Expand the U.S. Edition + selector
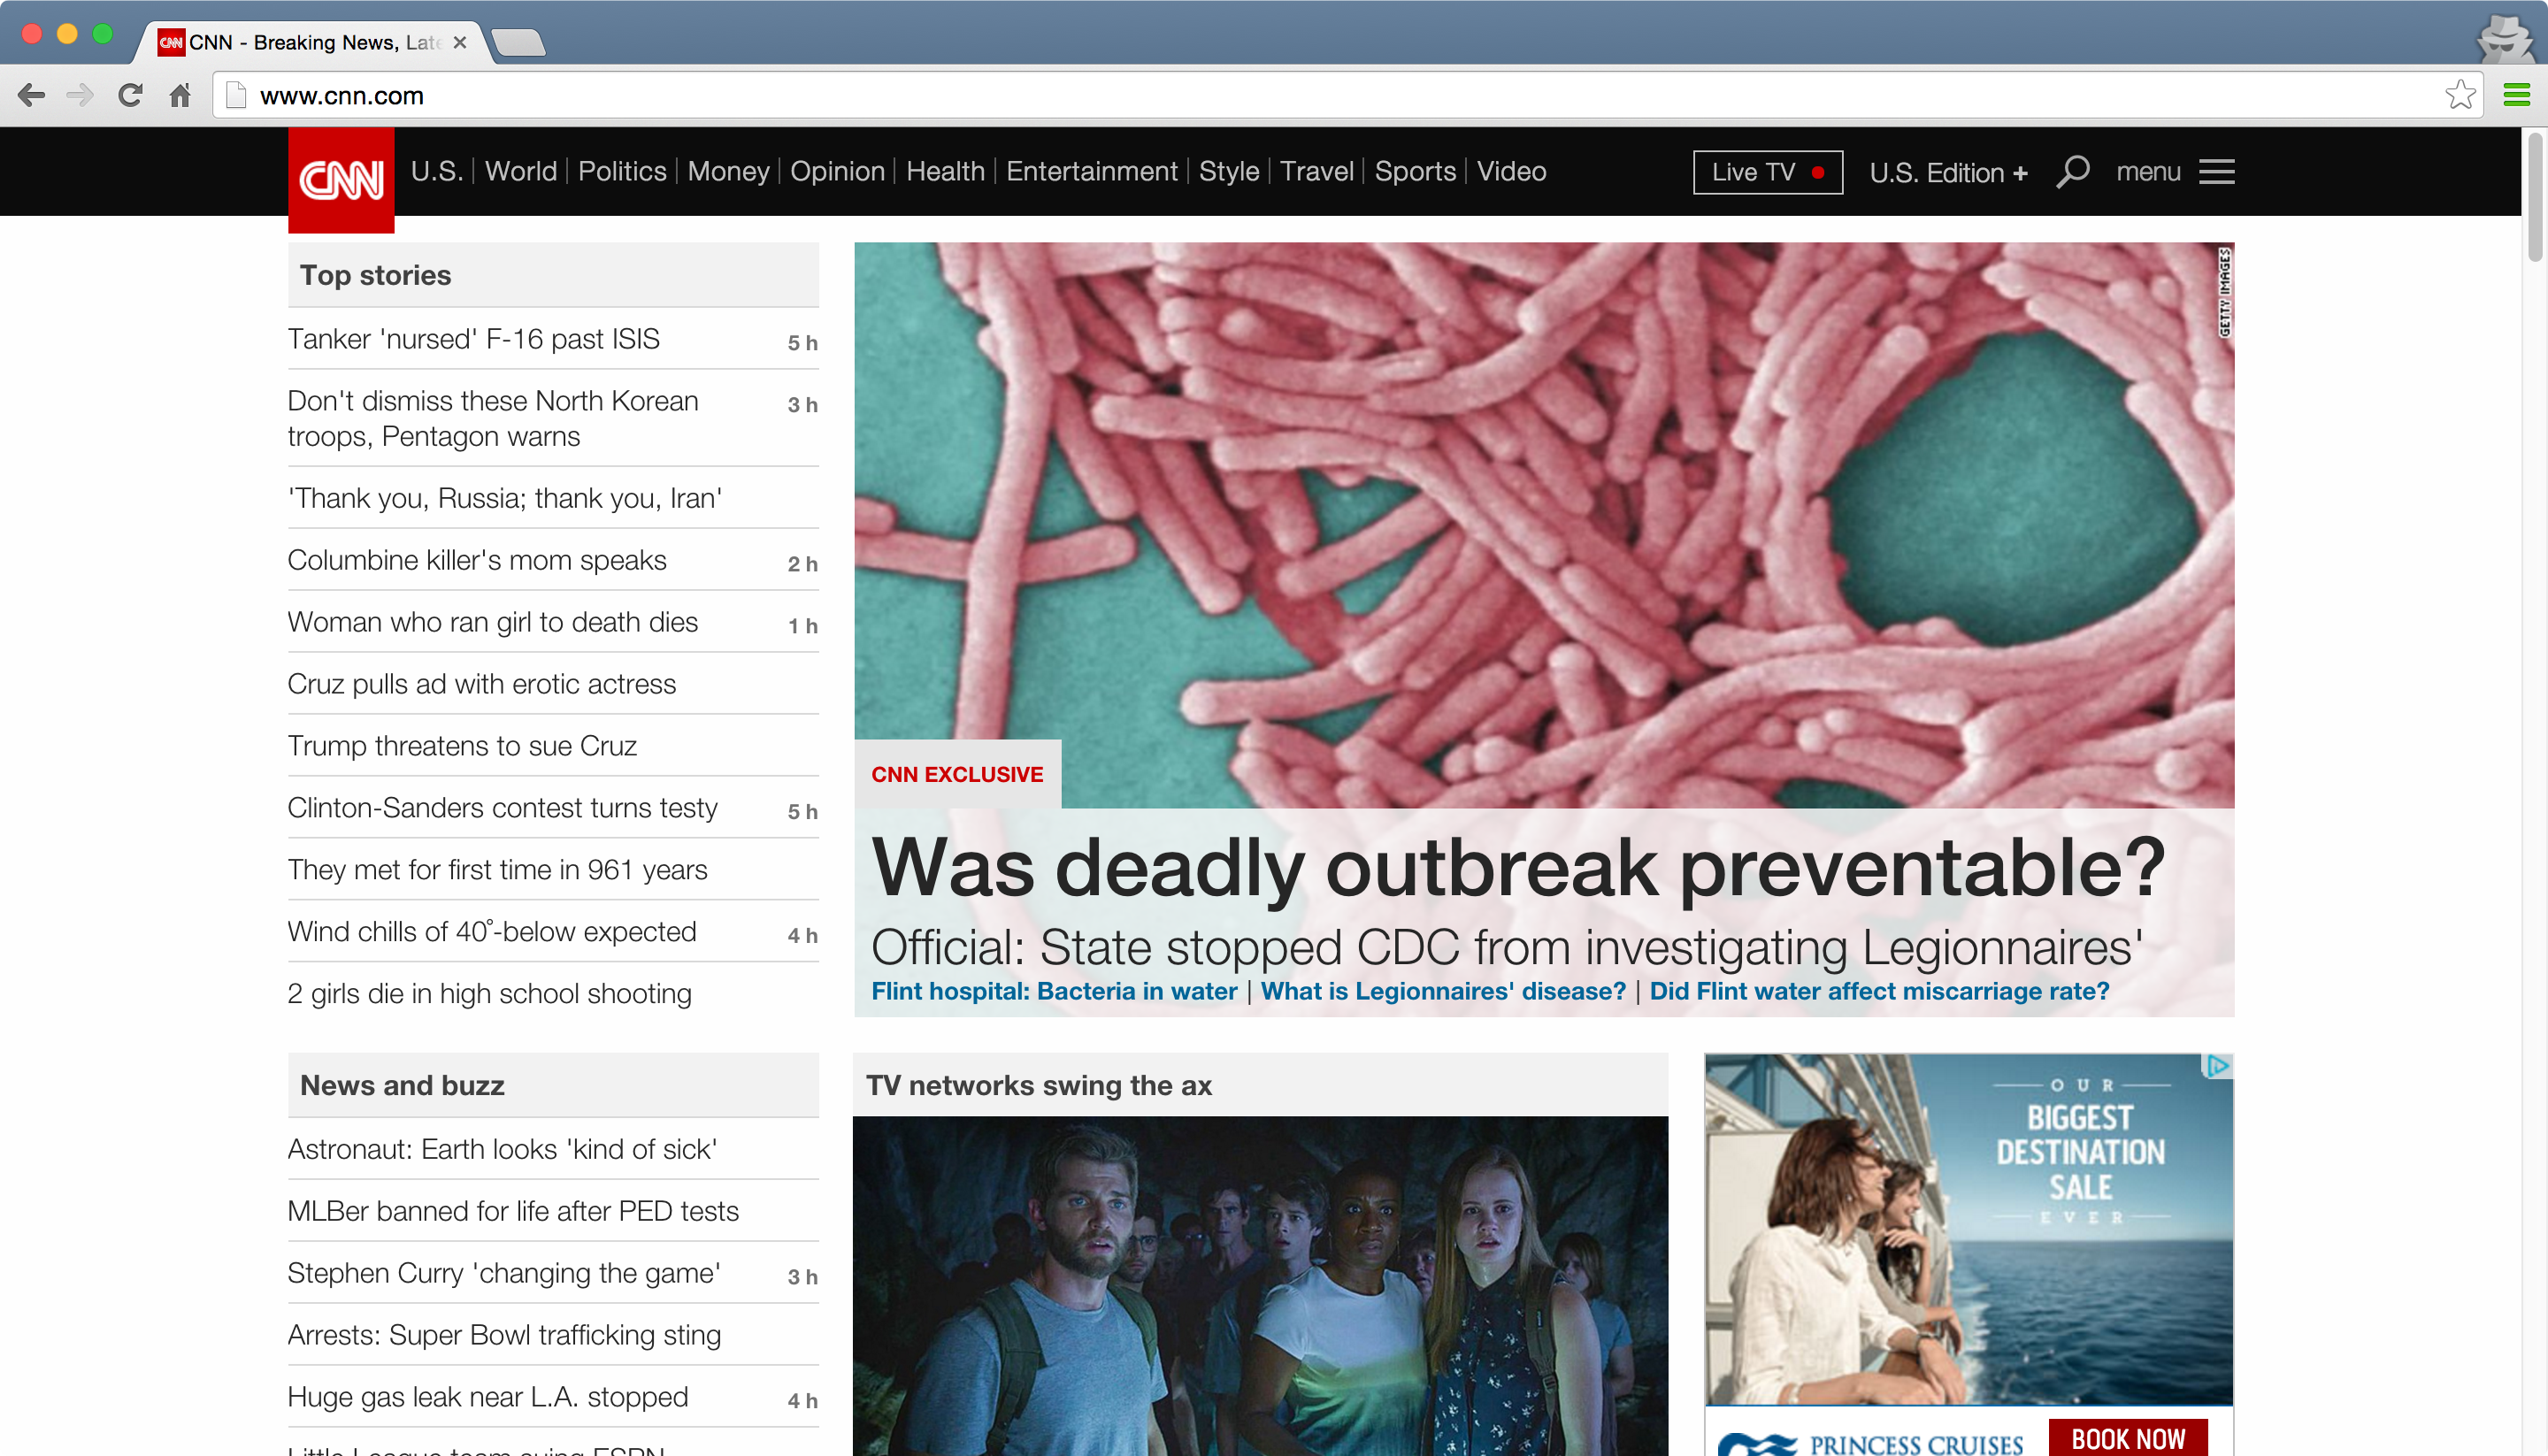The image size is (2548, 1456). click(x=1948, y=172)
